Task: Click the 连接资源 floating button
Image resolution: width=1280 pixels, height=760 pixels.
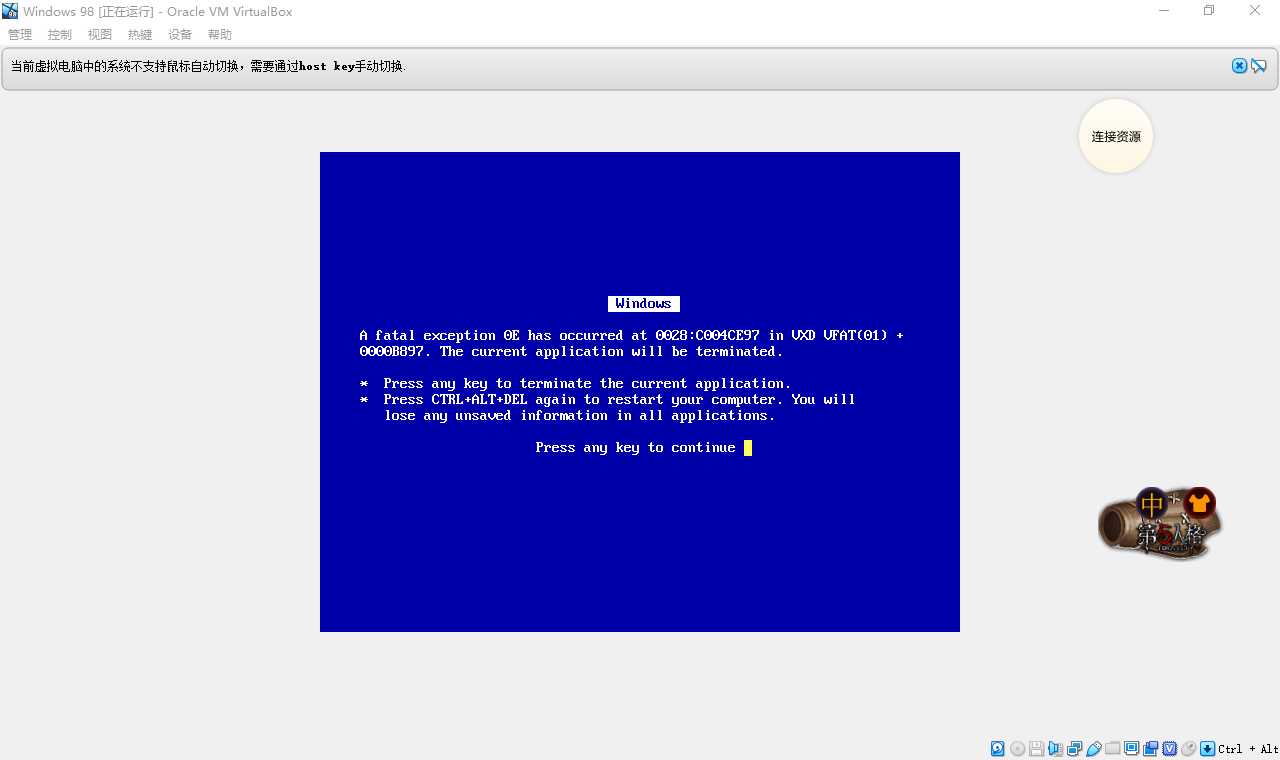Action: click(x=1116, y=136)
